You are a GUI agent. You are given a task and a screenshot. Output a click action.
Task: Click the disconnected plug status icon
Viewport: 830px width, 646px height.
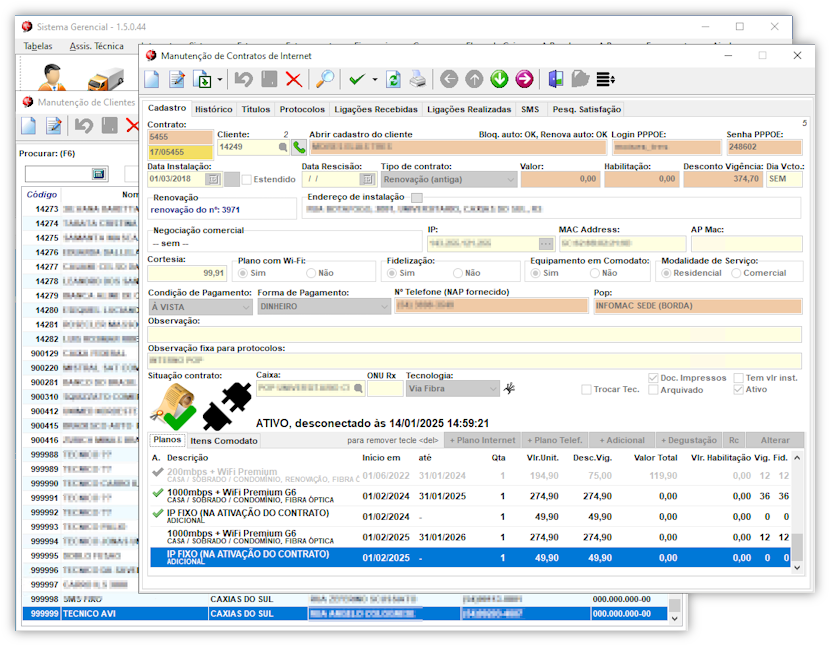pos(225,406)
